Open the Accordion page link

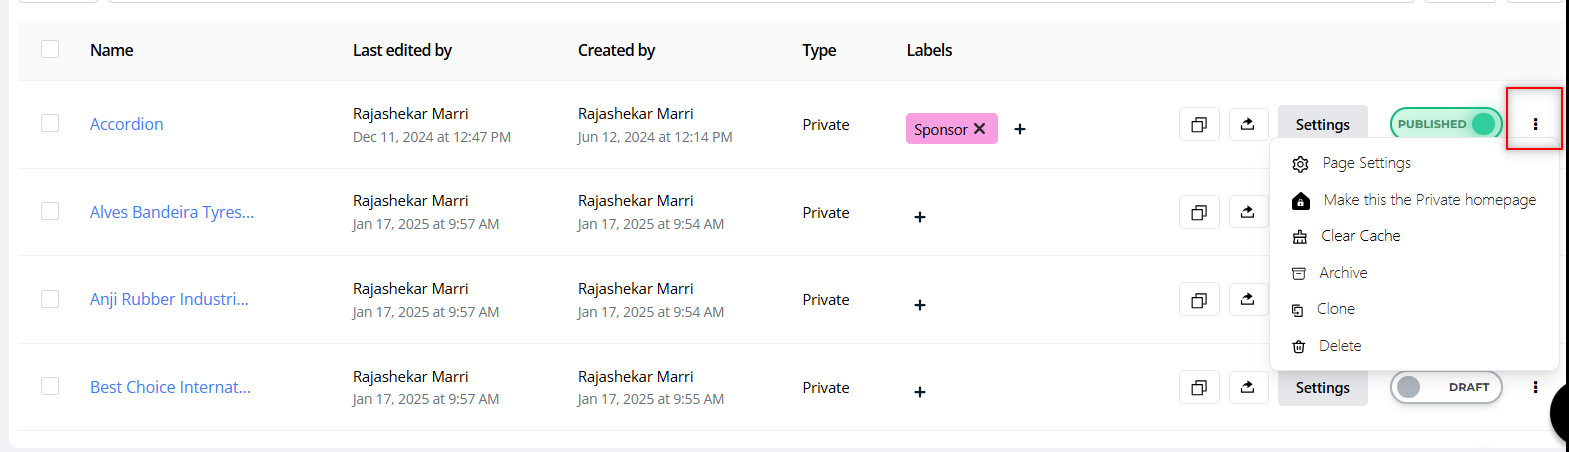point(127,124)
